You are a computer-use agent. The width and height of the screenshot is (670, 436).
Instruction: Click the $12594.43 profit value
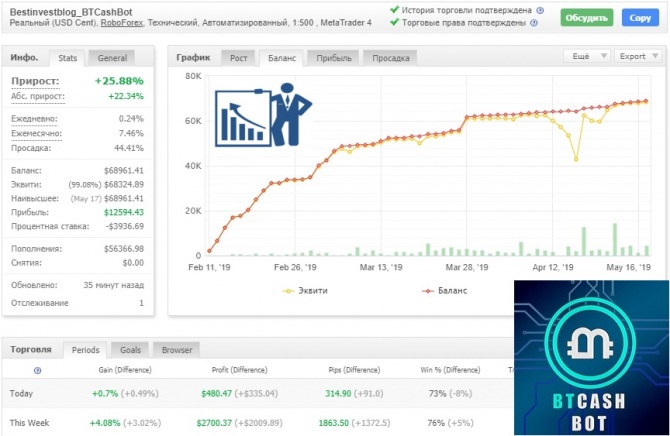[124, 212]
